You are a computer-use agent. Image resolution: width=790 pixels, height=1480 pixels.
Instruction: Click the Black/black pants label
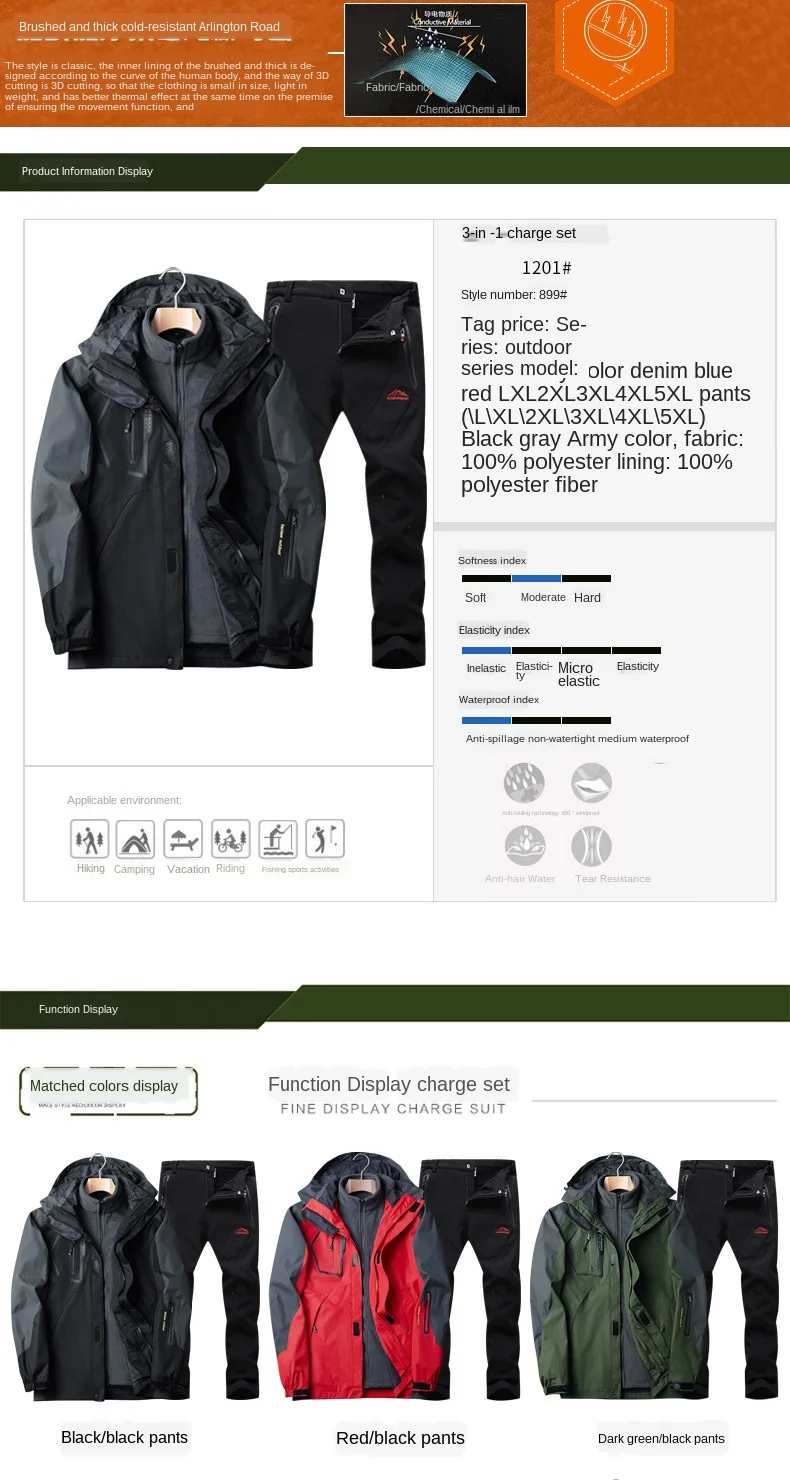coord(124,1438)
